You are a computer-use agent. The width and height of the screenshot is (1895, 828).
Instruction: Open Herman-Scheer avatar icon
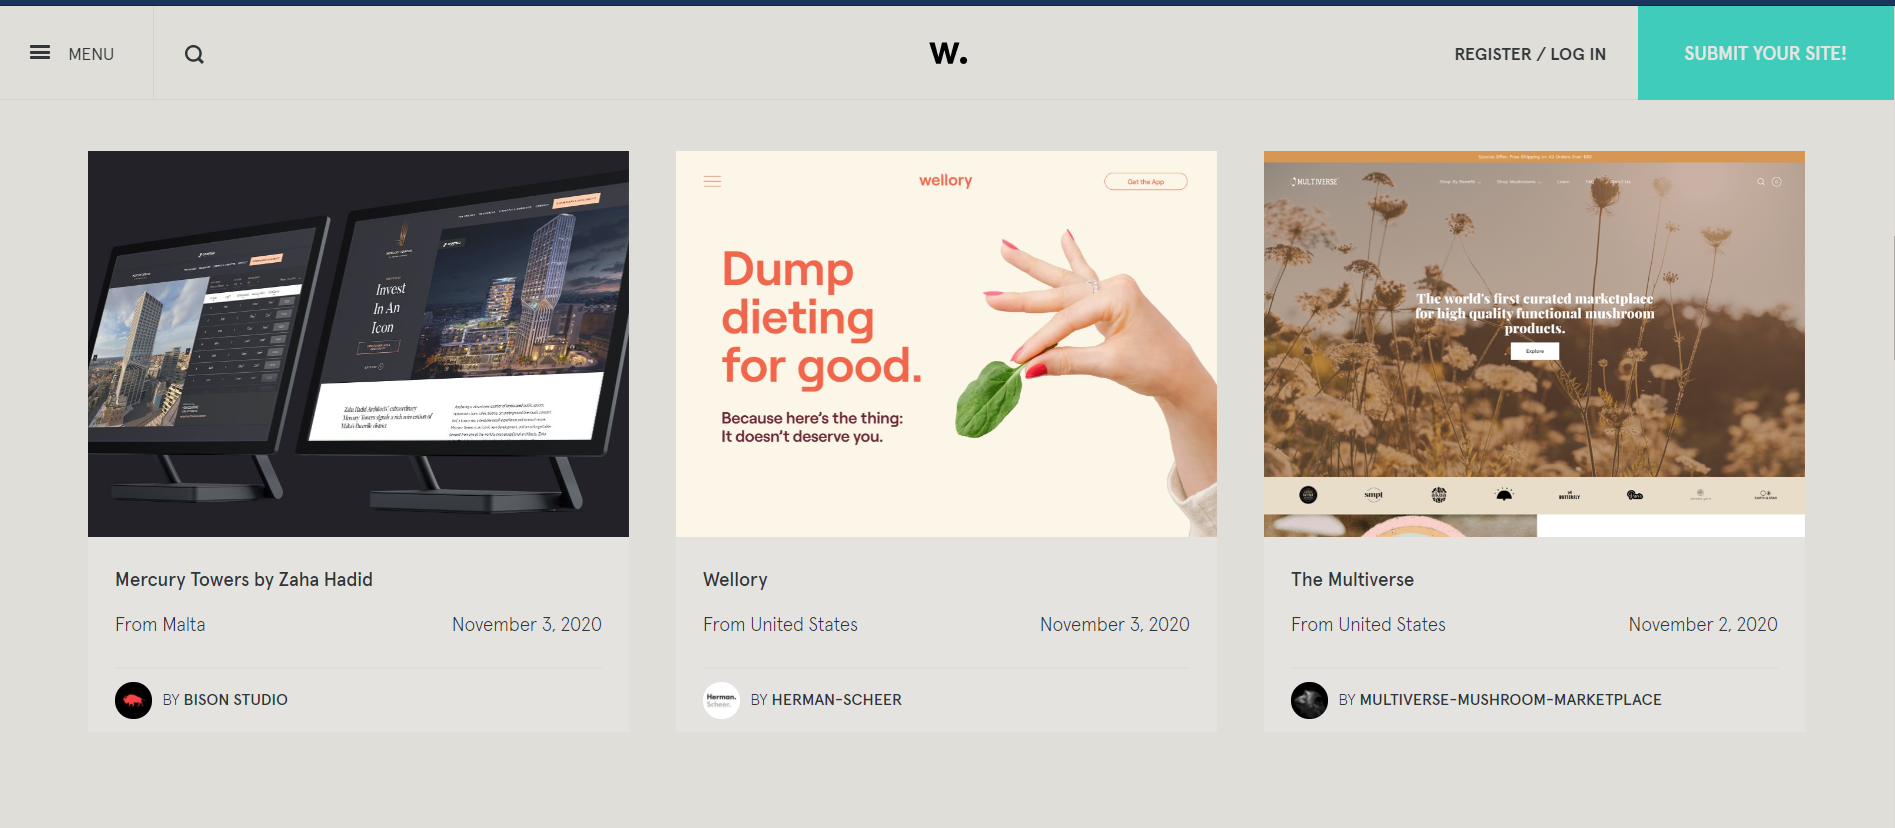(721, 700)
